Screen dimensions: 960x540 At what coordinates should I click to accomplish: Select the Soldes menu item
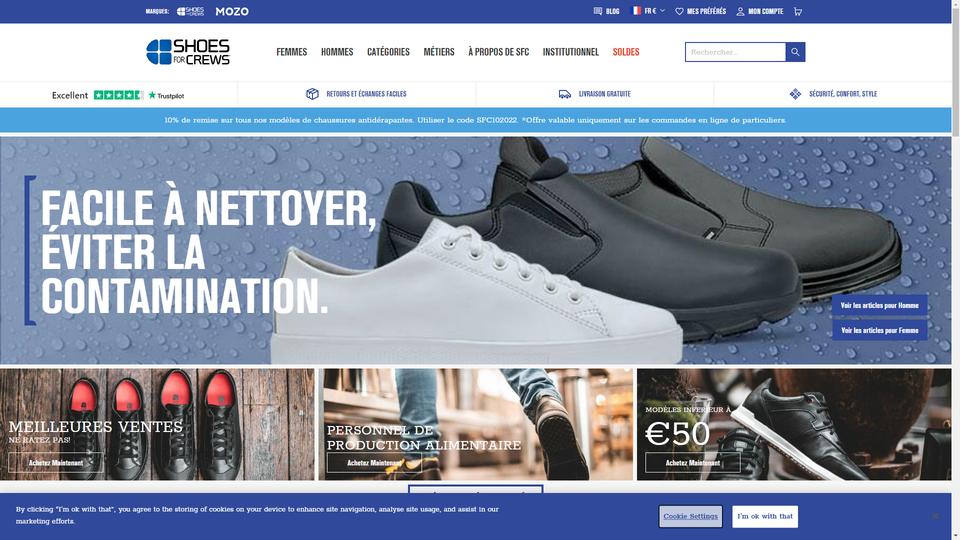point(626,52)
